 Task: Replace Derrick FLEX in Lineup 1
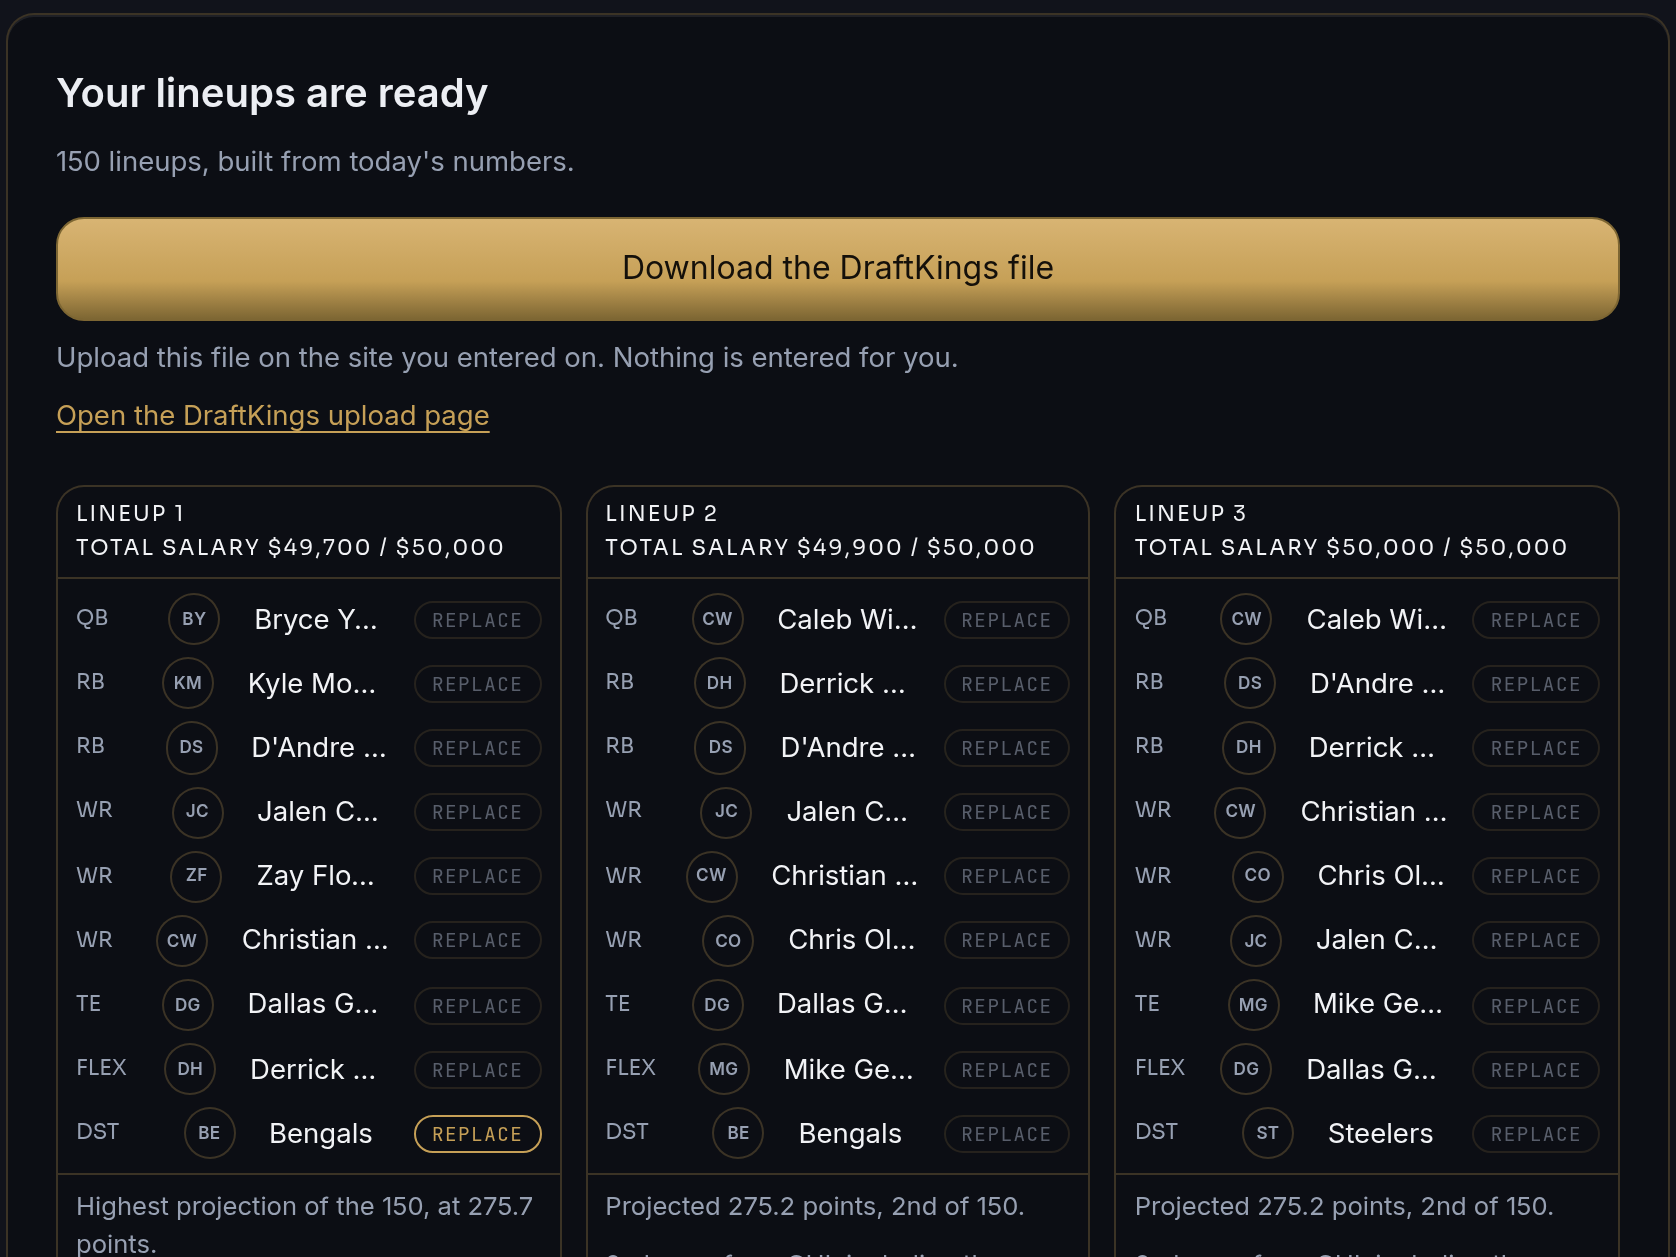(477, 1070)
